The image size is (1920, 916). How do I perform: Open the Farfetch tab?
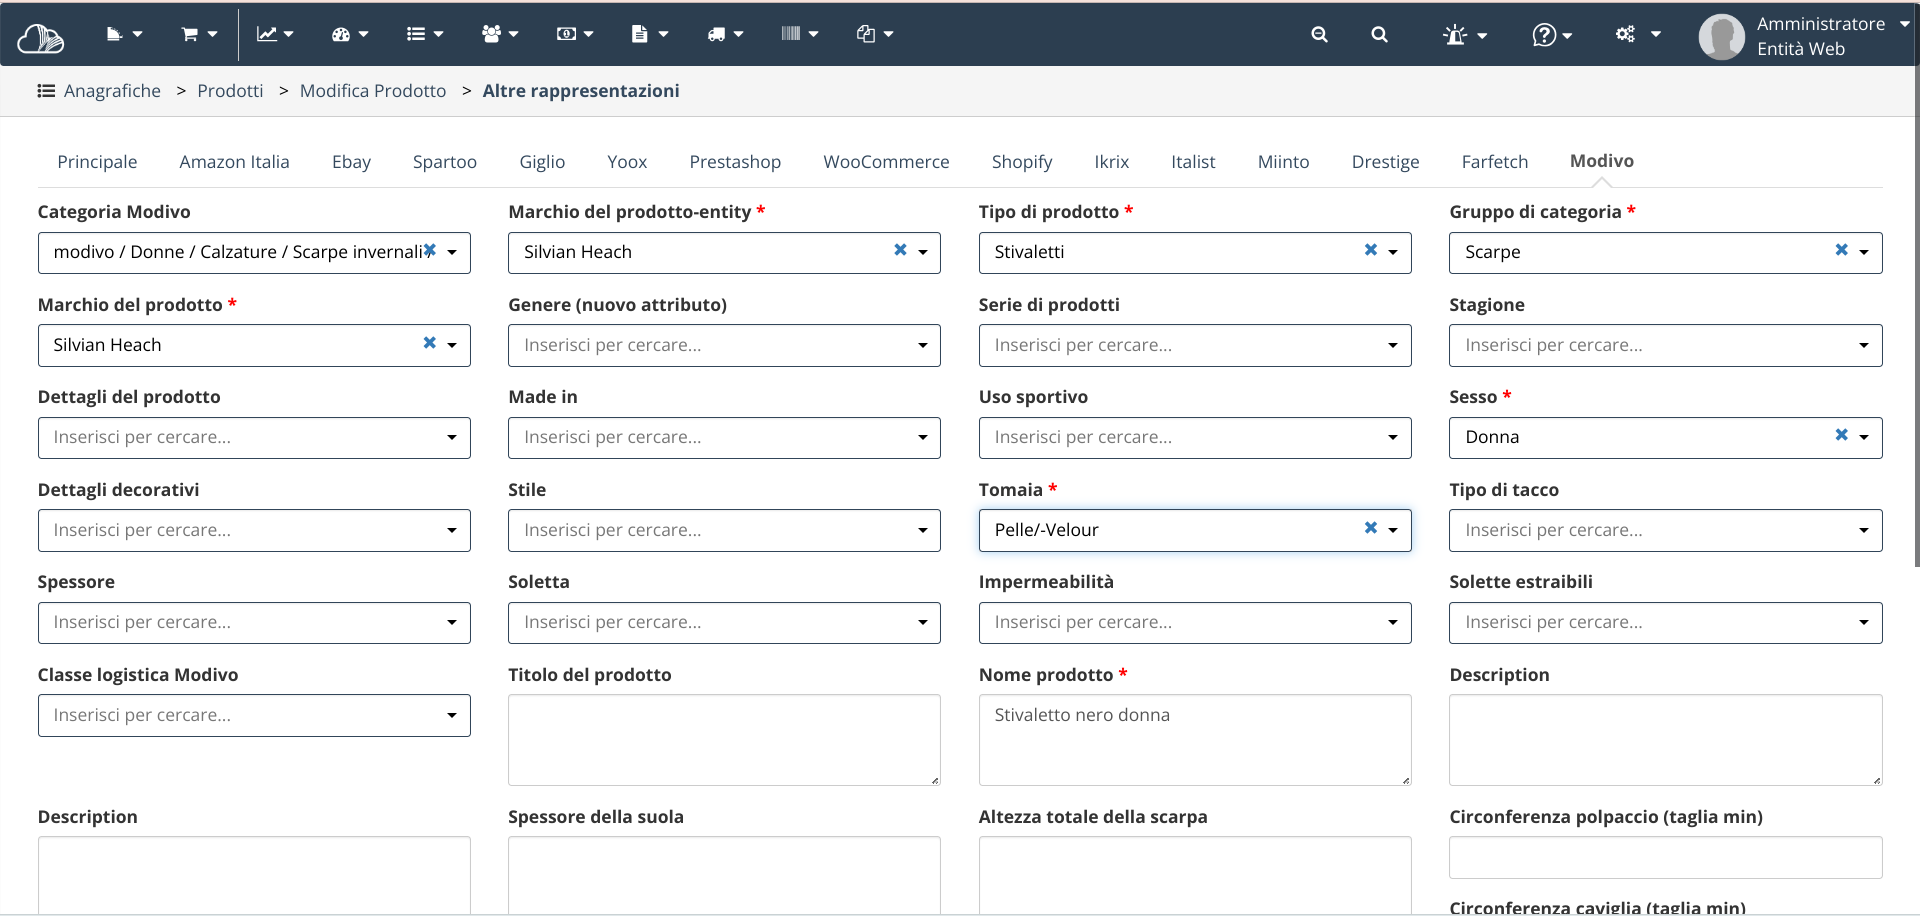click(1494, 162)
